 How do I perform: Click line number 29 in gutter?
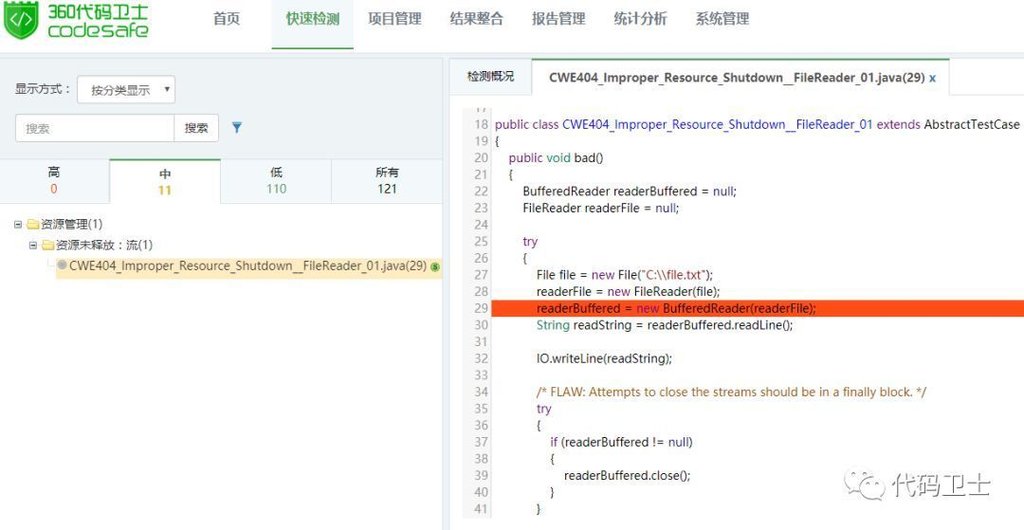click(481, 308)
